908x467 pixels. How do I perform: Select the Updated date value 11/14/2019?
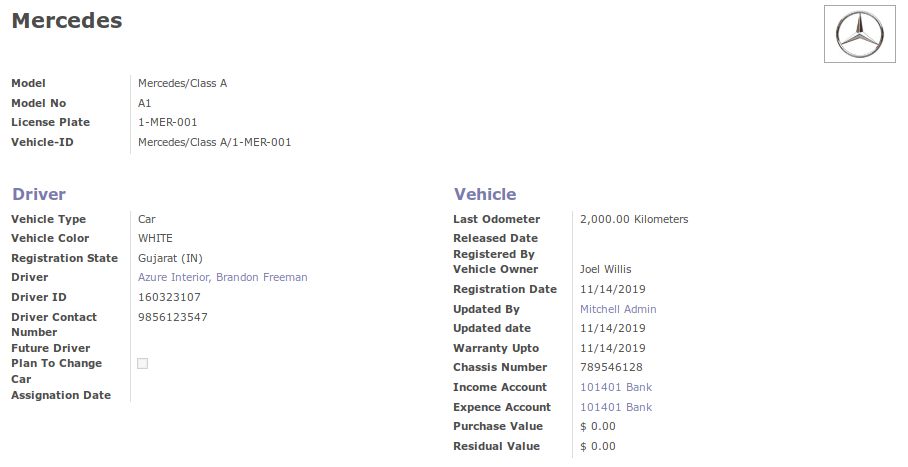[x=613, y=329]
